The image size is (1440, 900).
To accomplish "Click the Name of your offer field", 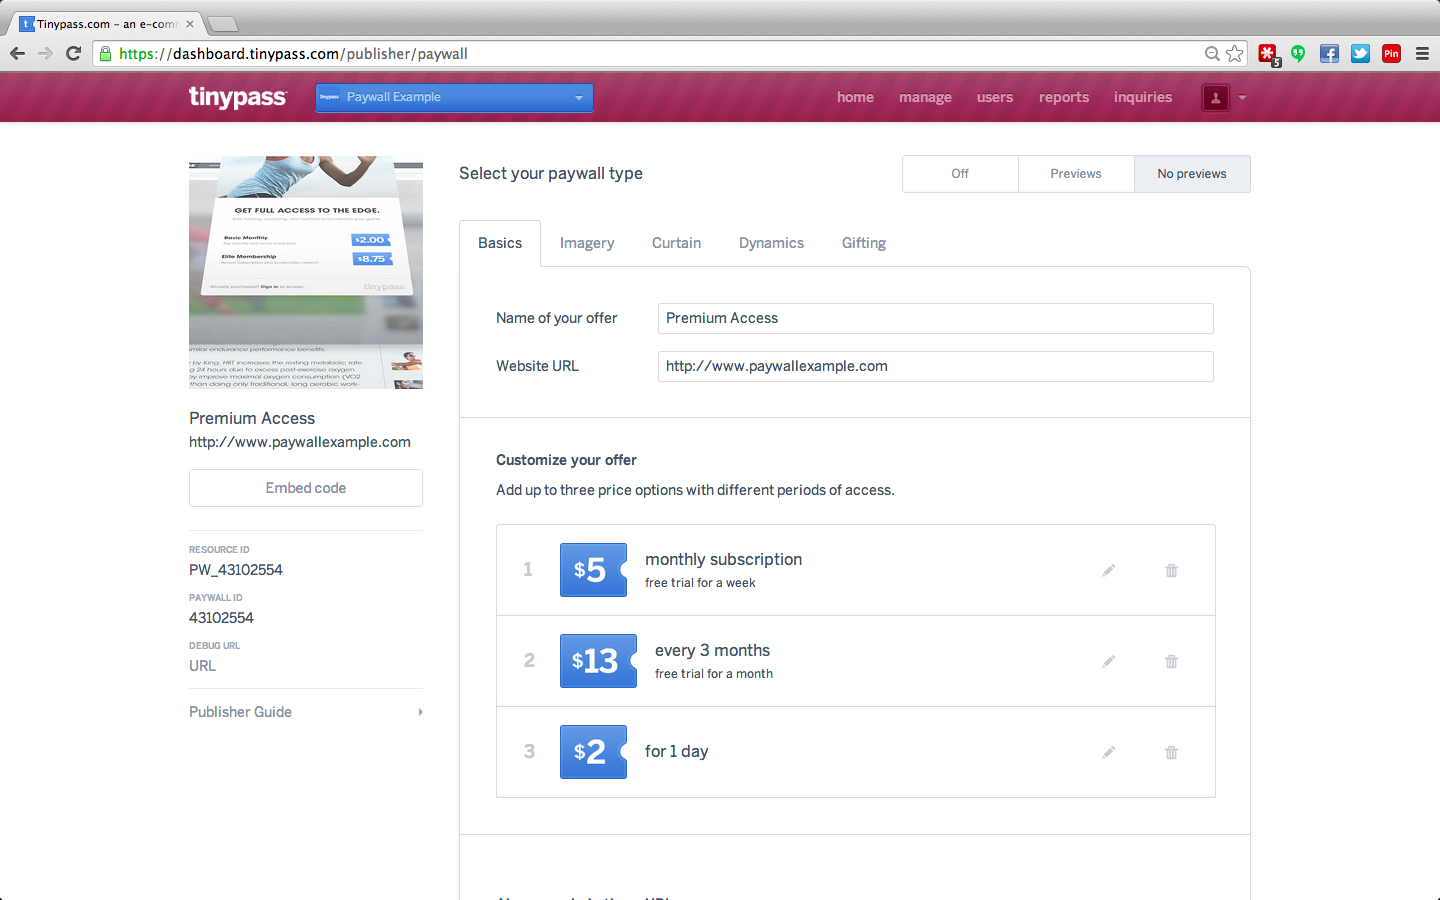I will point(935,318).
